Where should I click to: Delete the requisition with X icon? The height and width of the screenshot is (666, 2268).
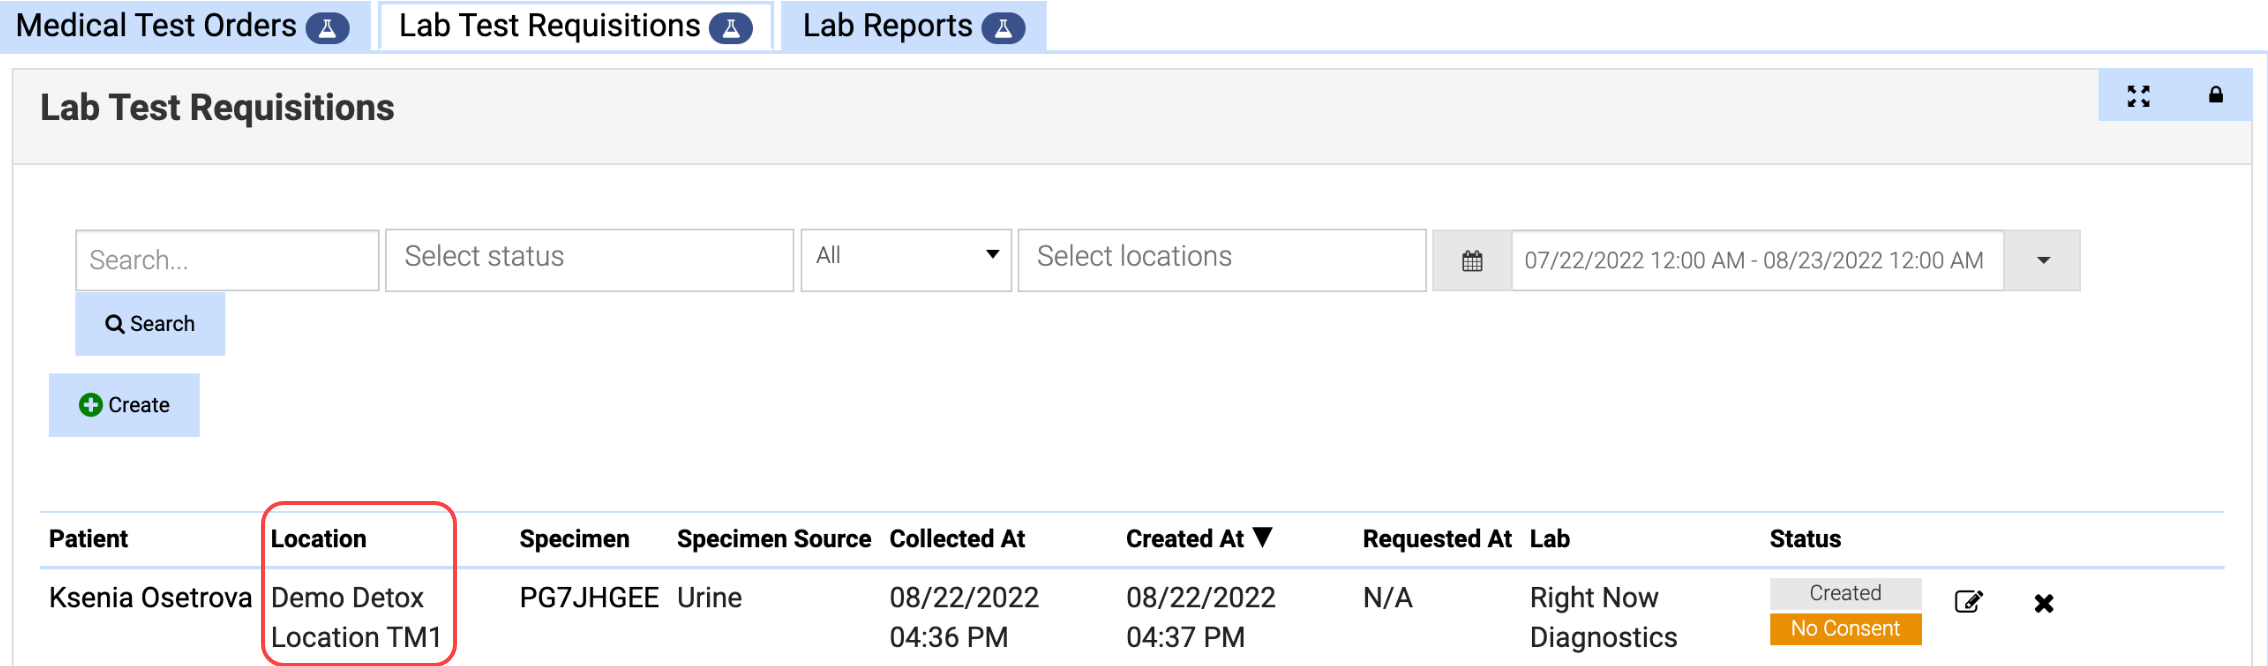click(2044, 603)
